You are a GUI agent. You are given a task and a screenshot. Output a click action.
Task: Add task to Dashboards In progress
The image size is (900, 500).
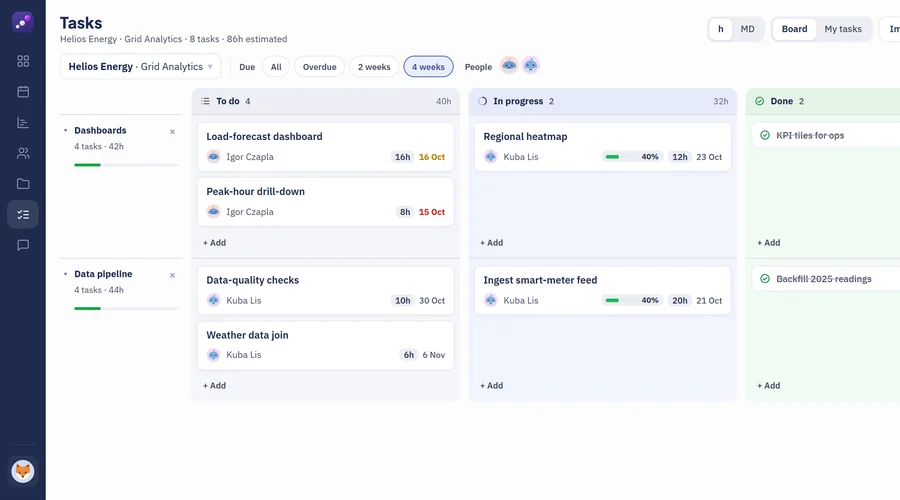click(x=492, y=243)
